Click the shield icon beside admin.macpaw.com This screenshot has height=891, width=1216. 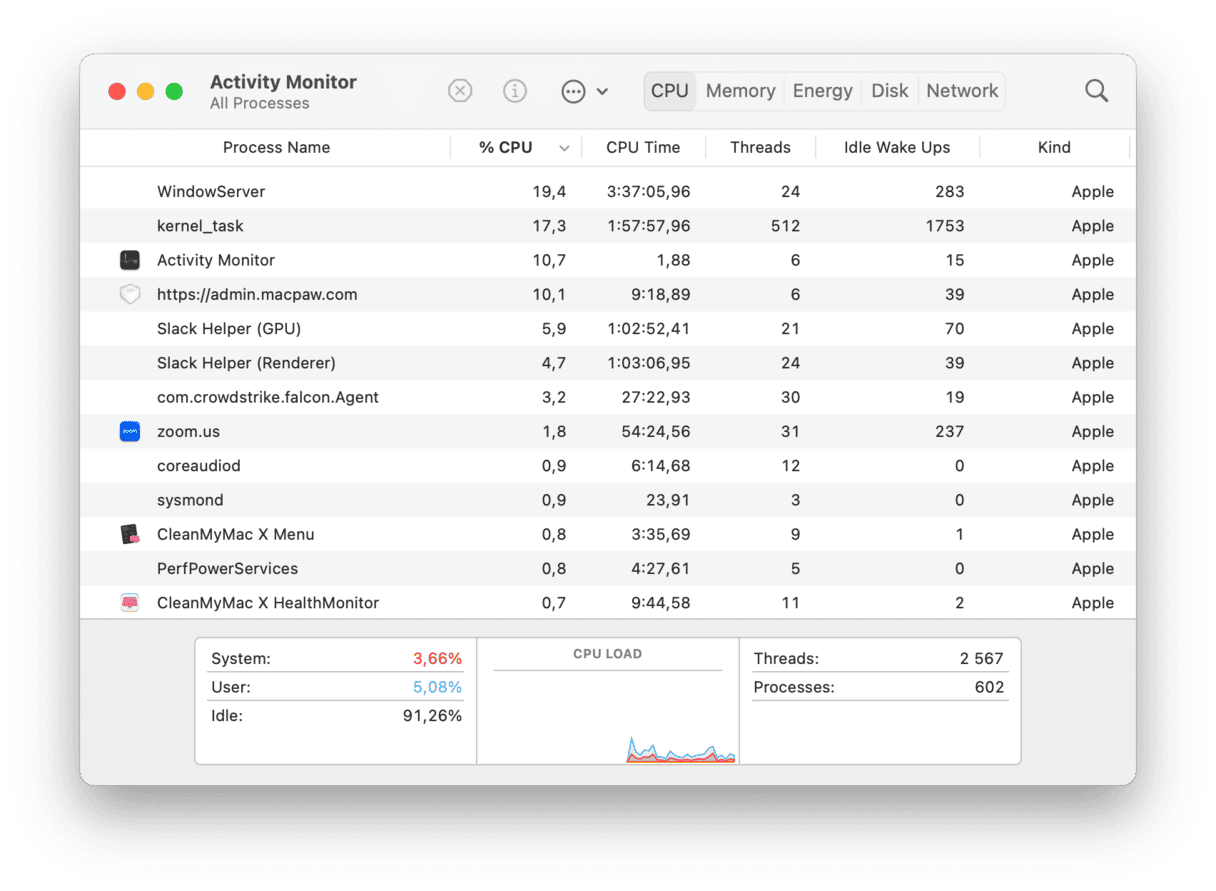(129, 294)
